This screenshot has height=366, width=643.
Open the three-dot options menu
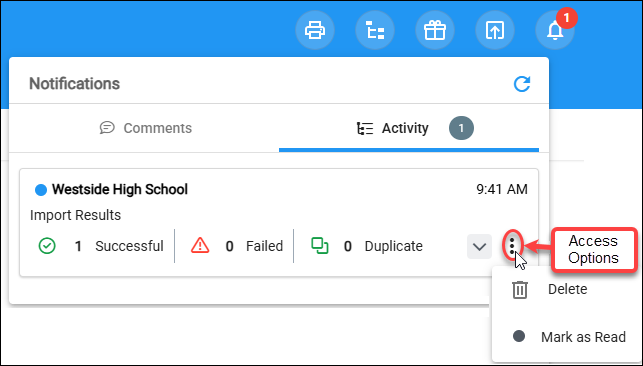point(512,246)
